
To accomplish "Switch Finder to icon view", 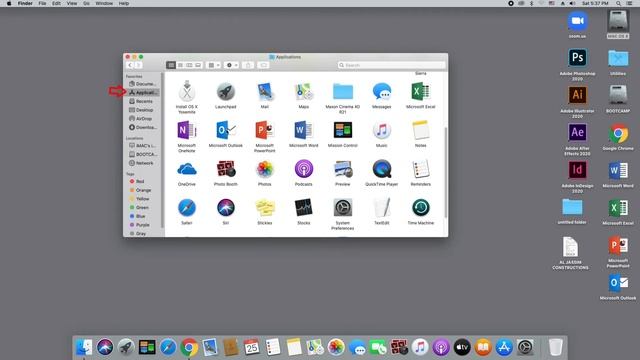I will [171, 65].
